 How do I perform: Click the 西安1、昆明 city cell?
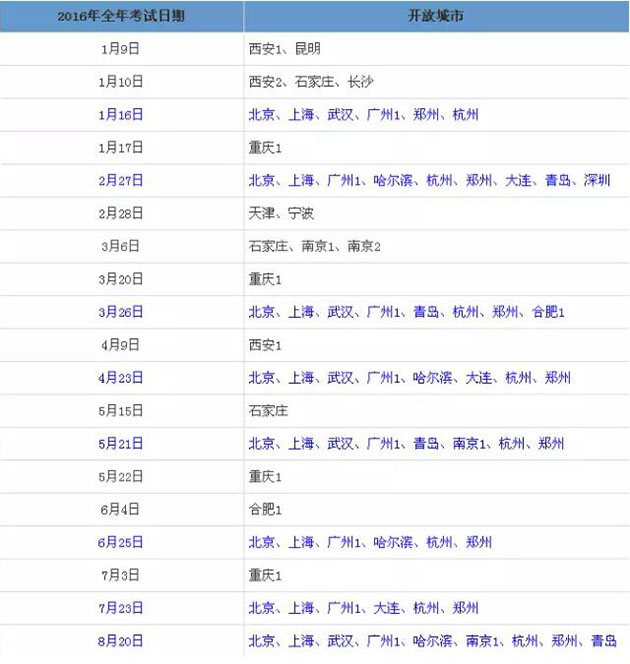point(285,49)
